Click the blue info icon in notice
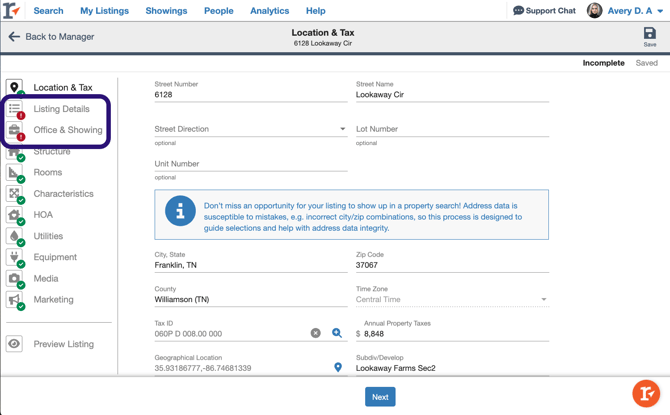The height and width of the screenshot is (415, 670). [x=180, y=212]
